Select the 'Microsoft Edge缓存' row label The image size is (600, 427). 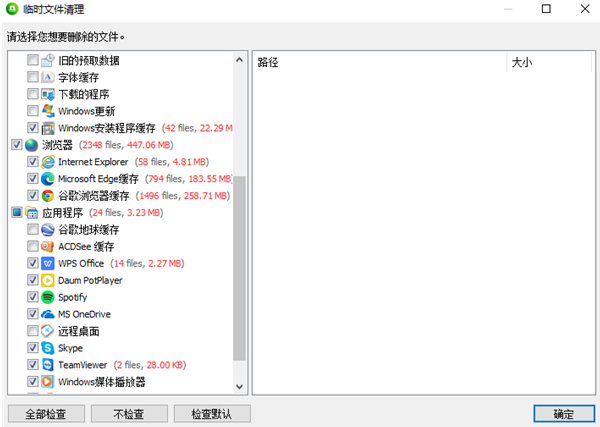(98, 179)
